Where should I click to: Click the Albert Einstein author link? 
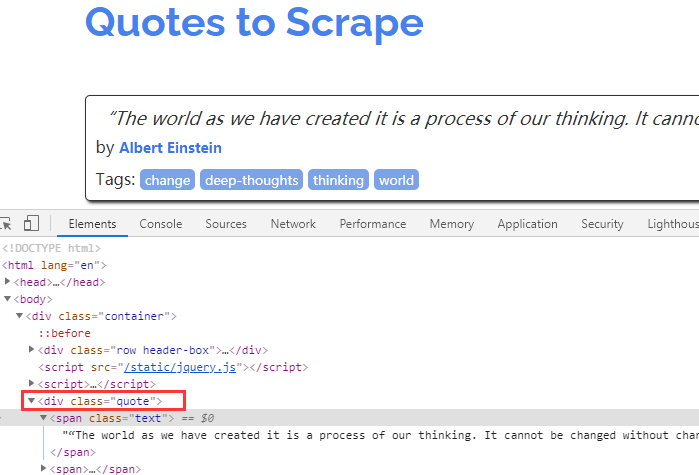pos(170,148)
